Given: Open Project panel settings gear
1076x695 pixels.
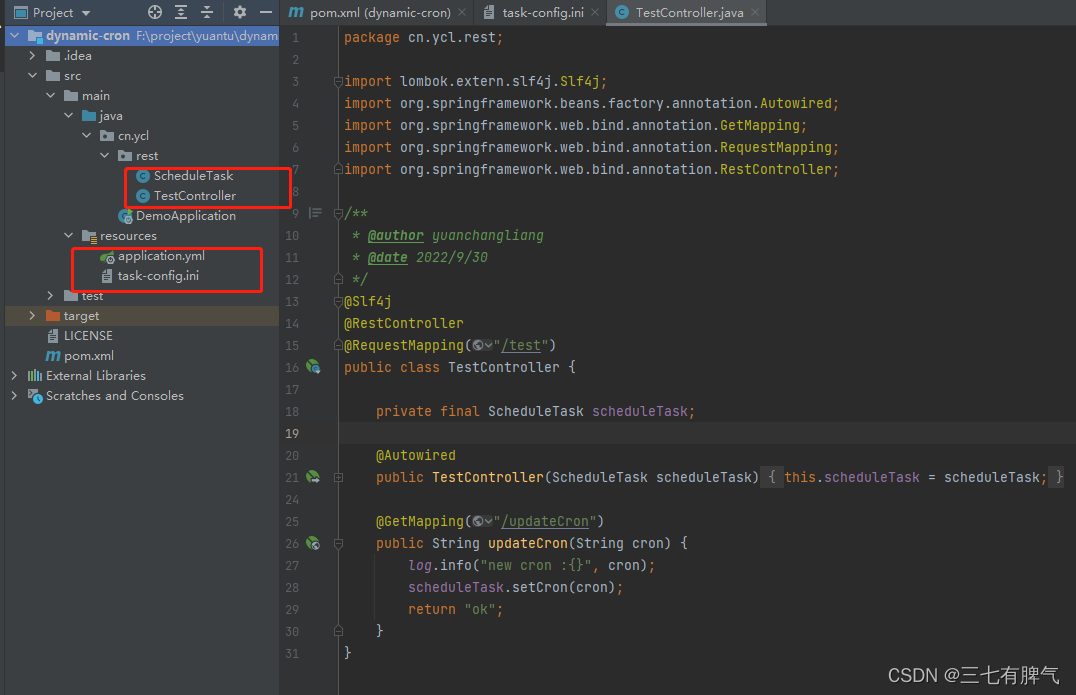Looking at the screenshot, I should click(x=240, y=13).
